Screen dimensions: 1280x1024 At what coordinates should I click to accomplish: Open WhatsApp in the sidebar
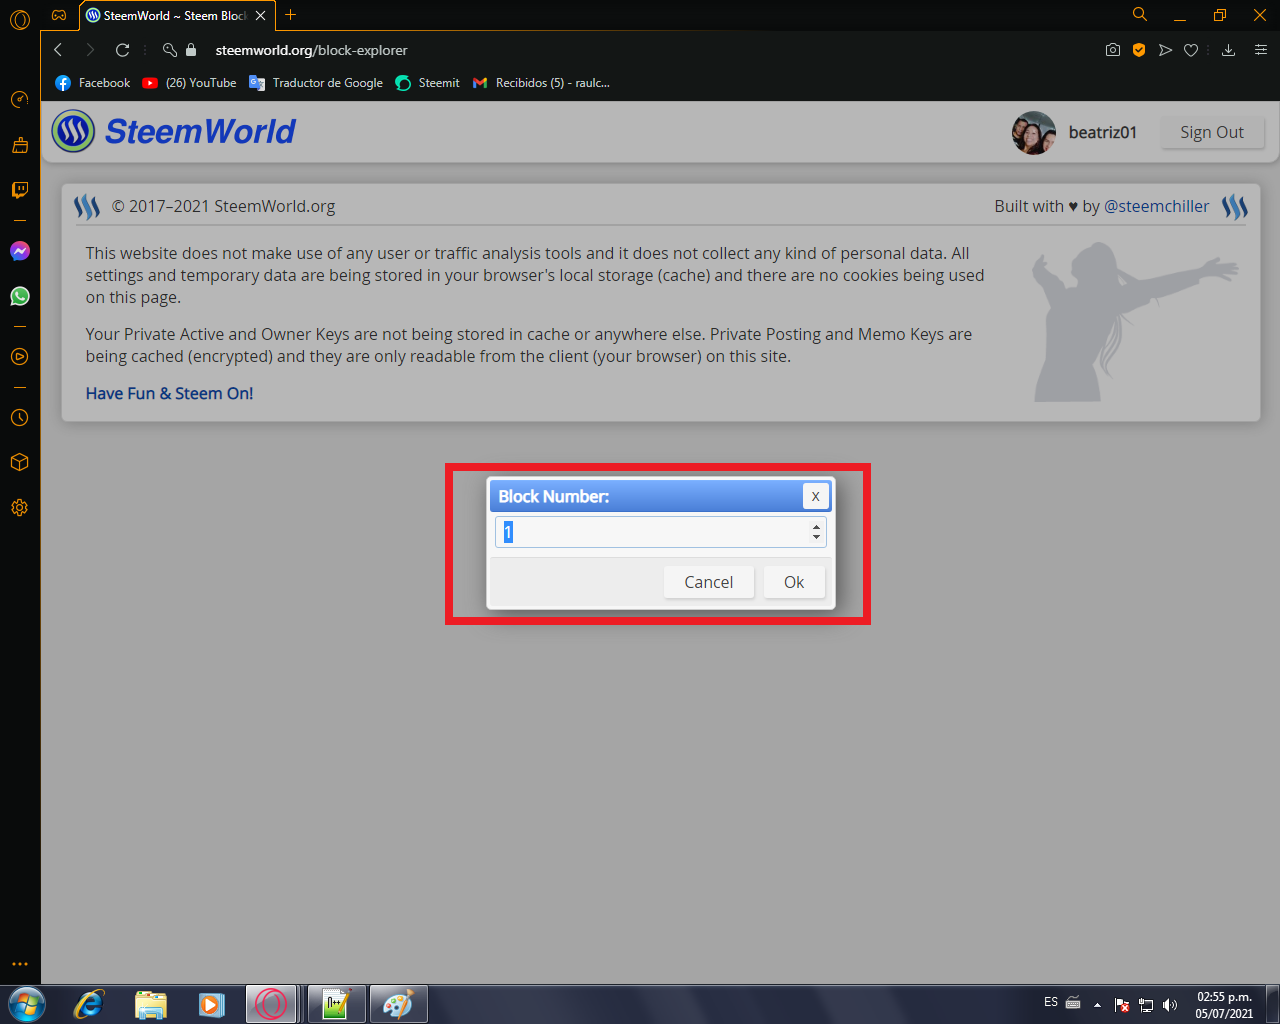(20, 296)
